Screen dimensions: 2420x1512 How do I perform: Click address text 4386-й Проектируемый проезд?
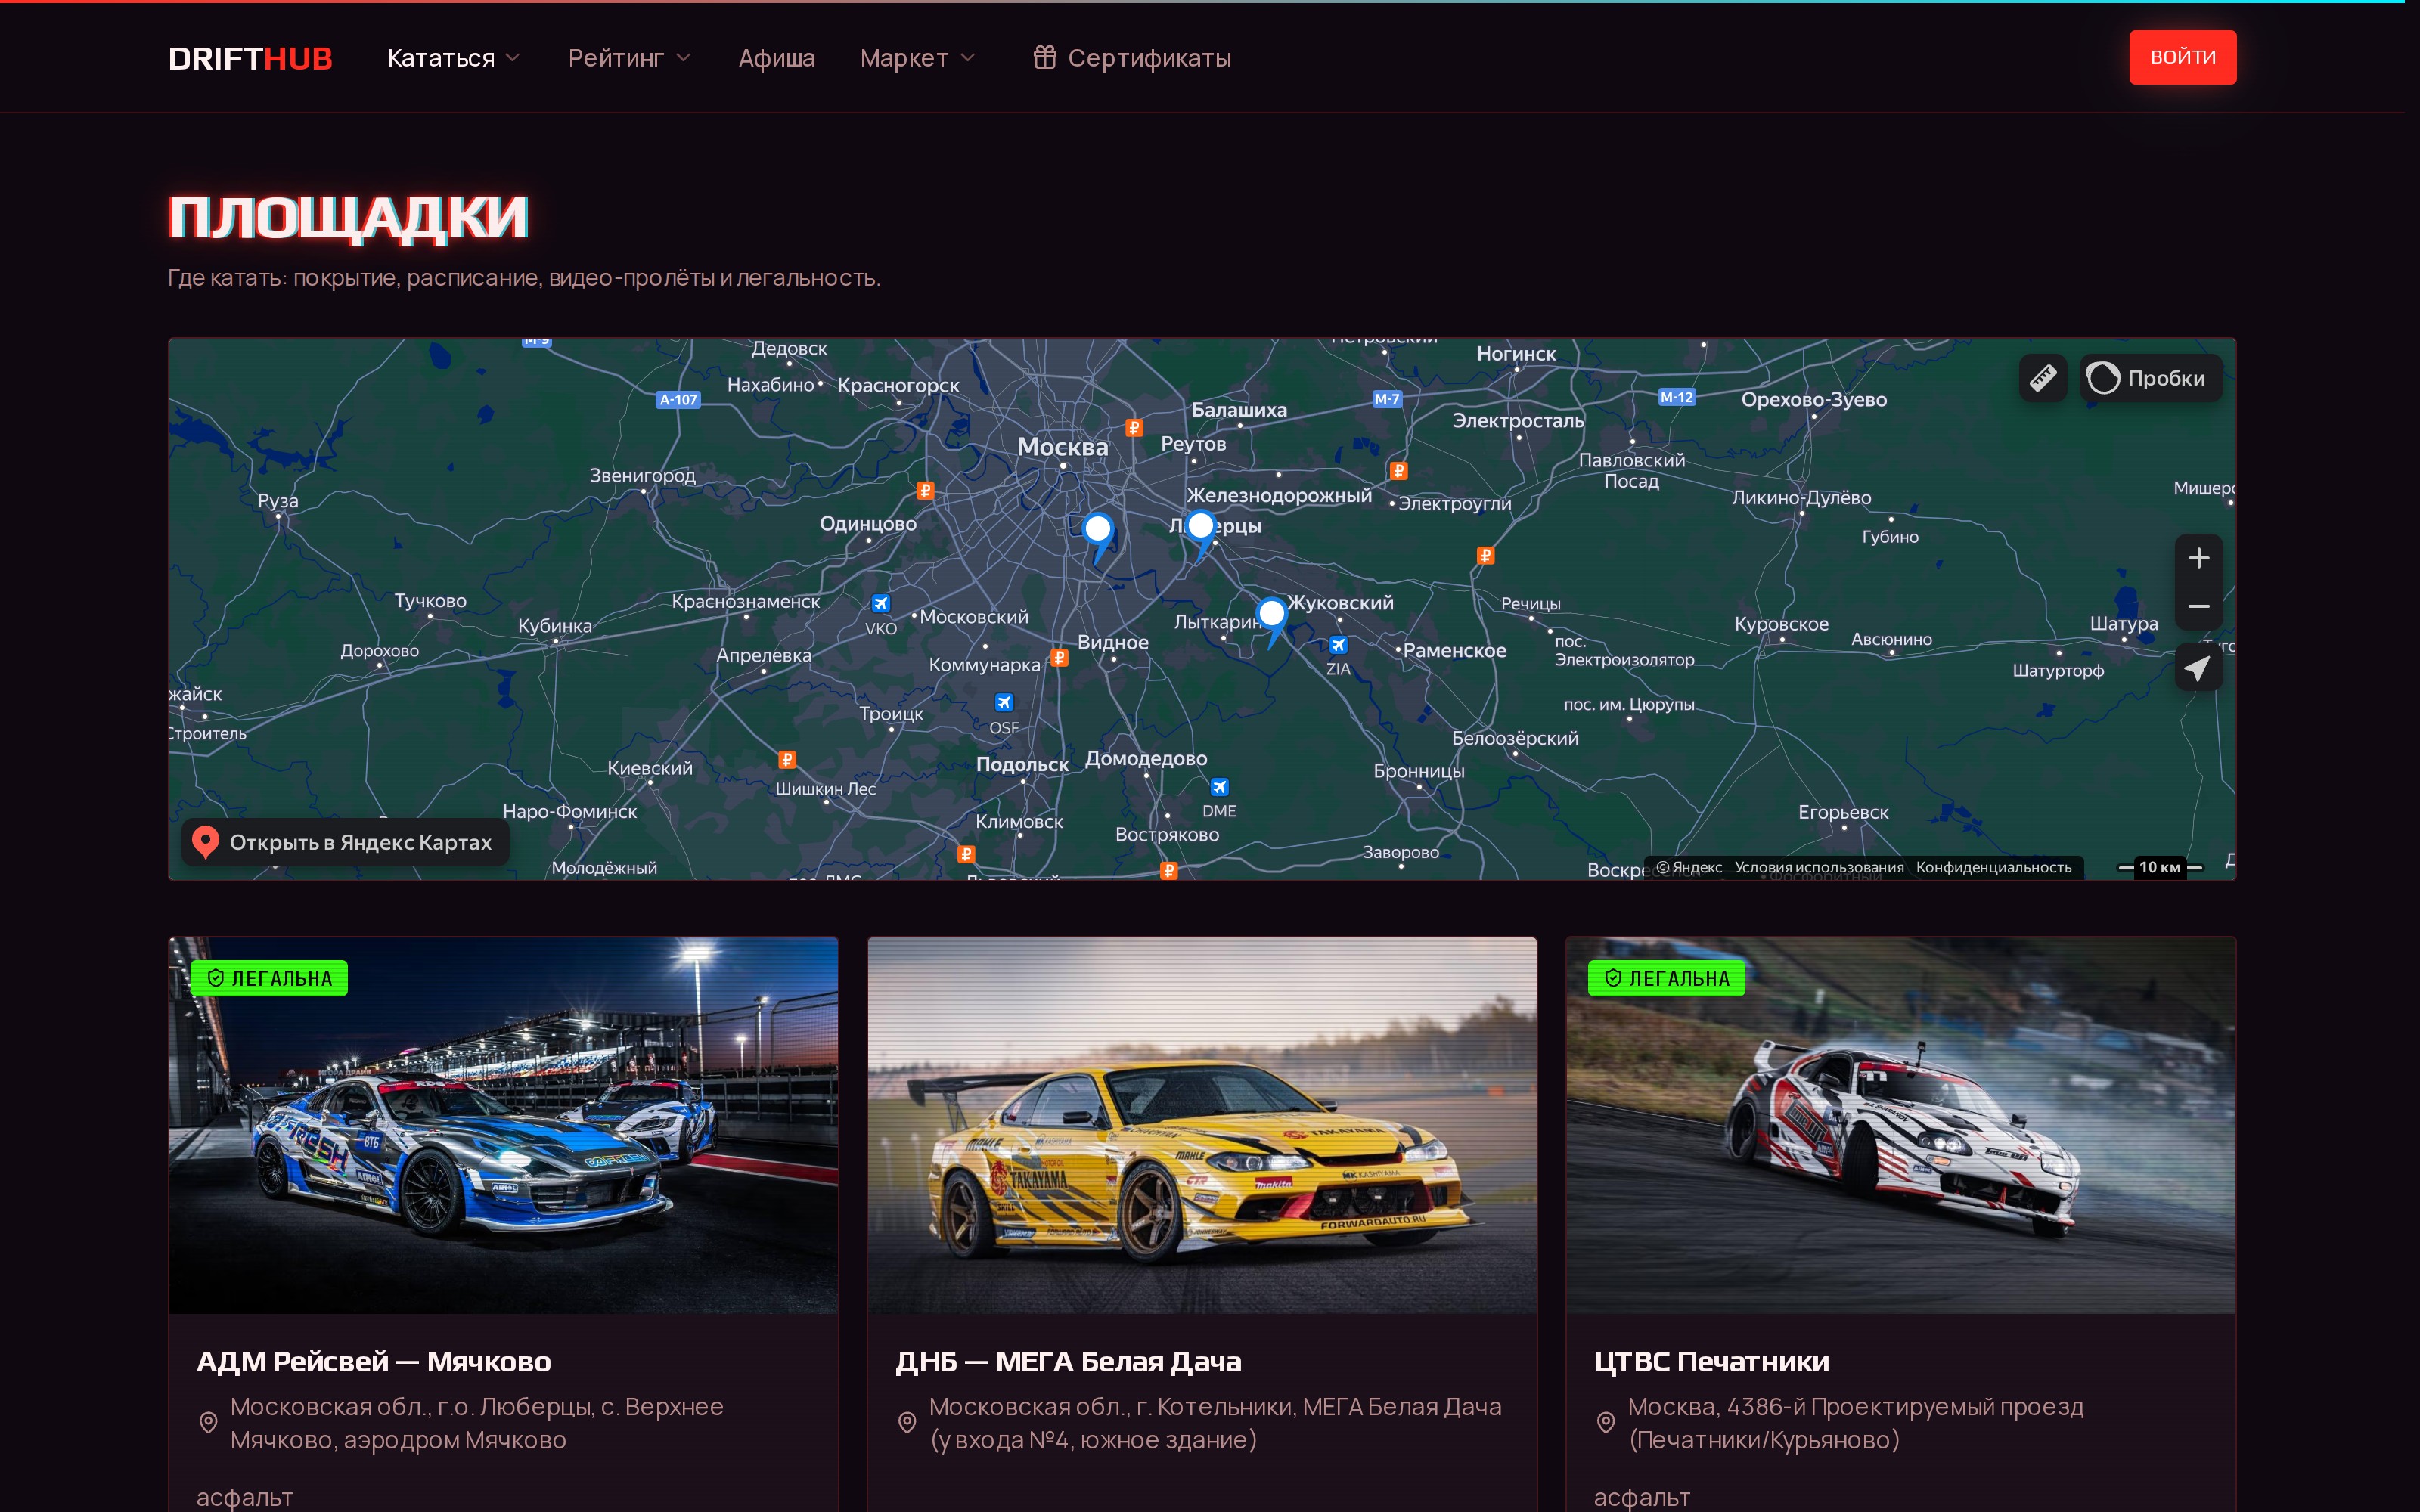point(1905,1406)
